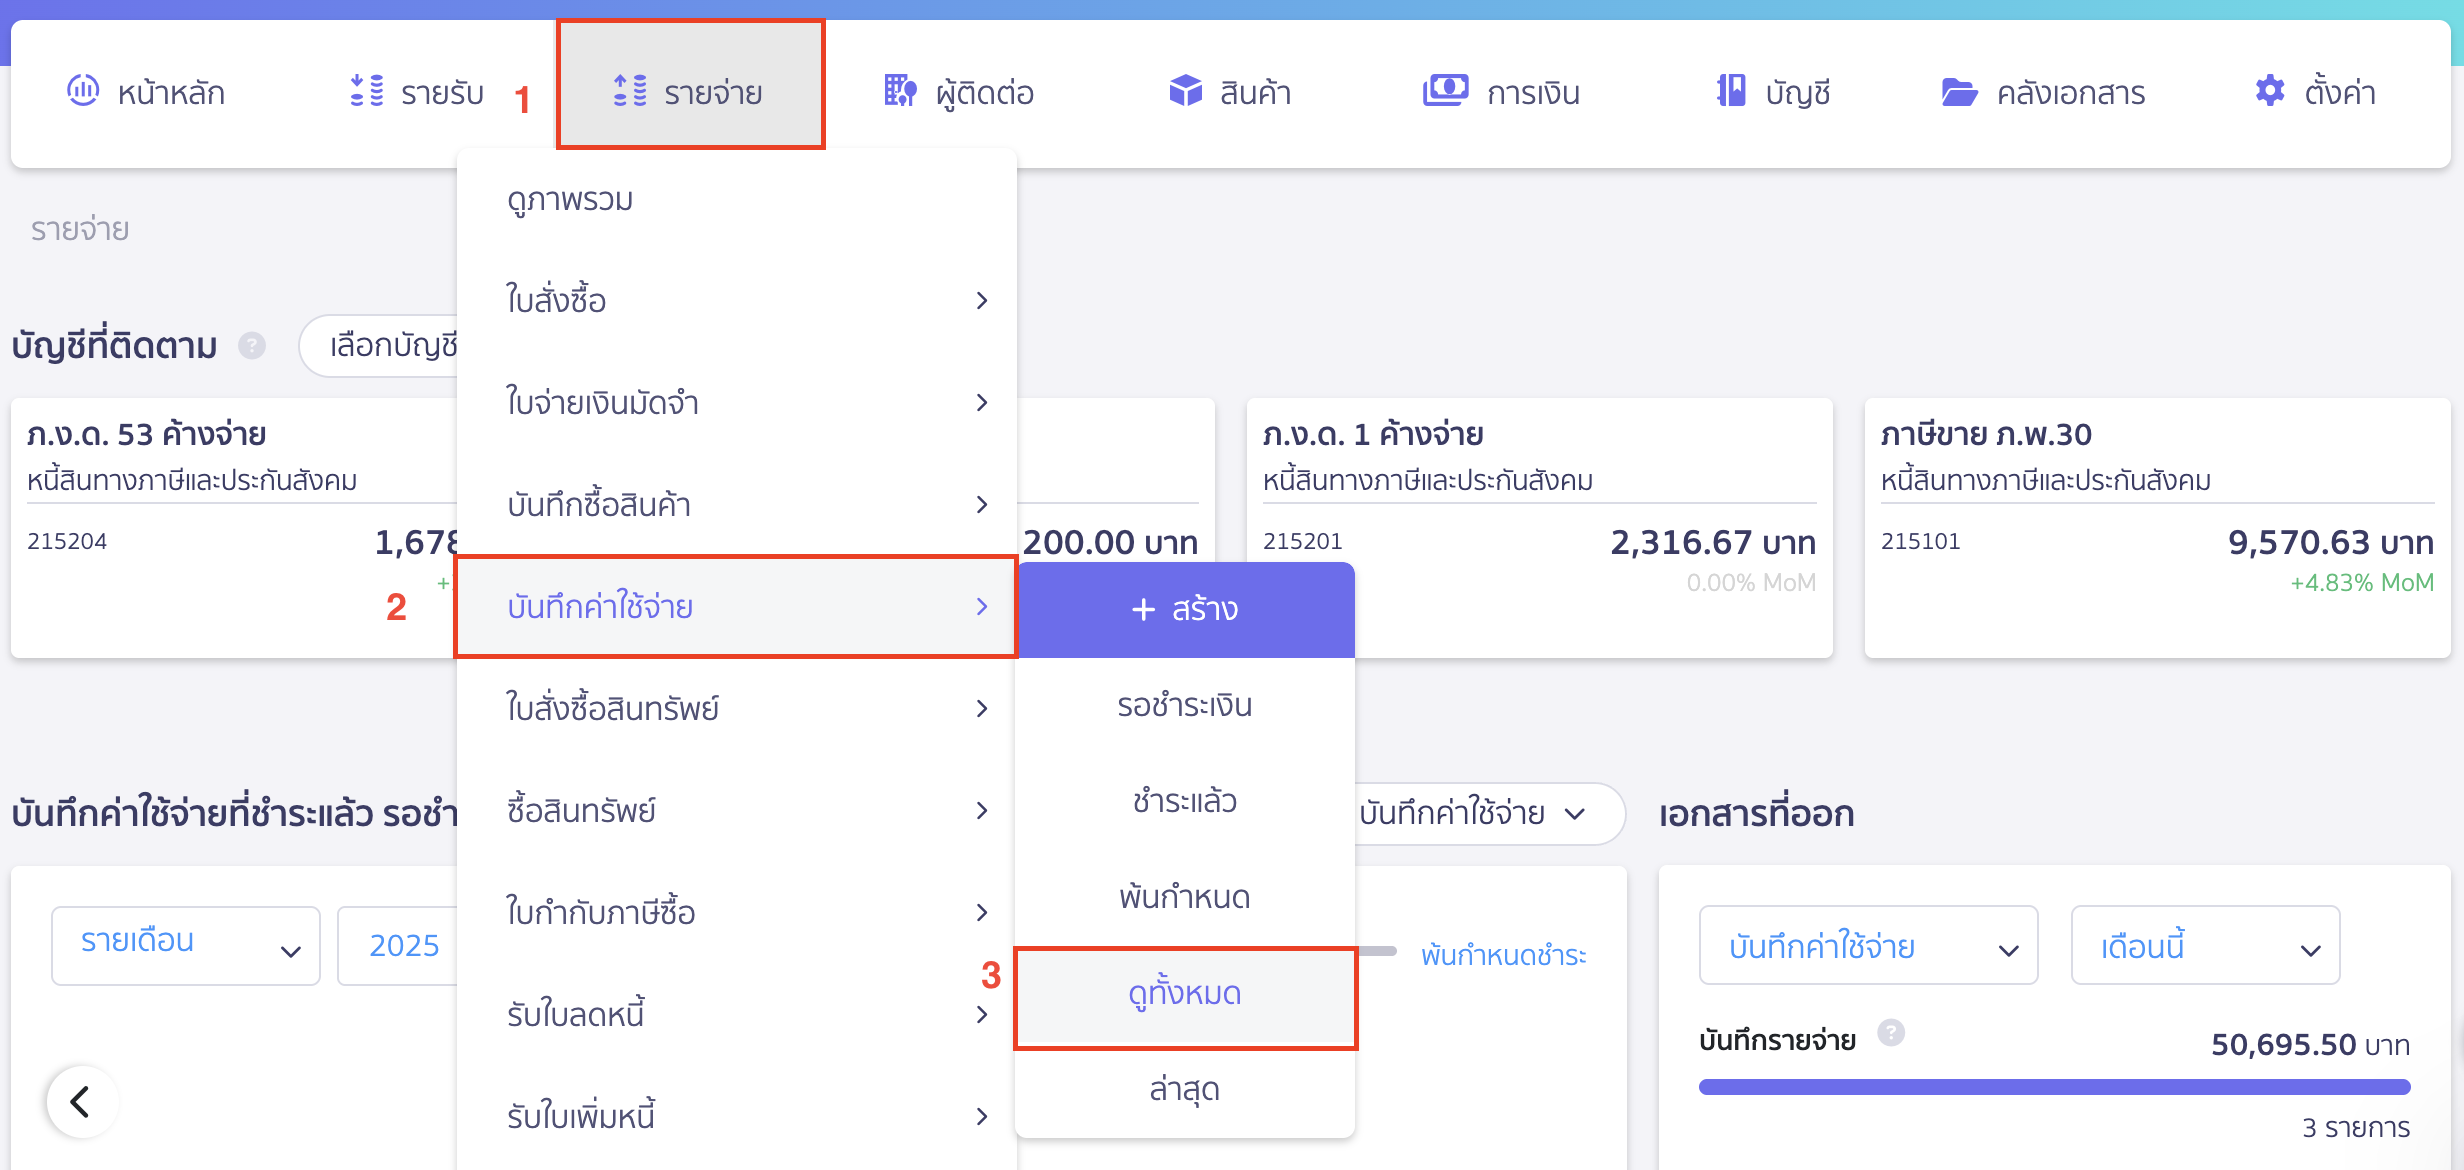Open the ผู้ติดต่อ contacts building icon
Viewport: 2464px width, 1170px height.
(x=900, y=91)
